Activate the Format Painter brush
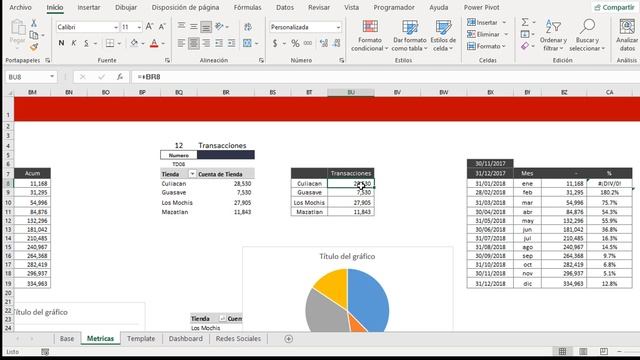Viewport: 640px width, 360px height. click(34, 47)
